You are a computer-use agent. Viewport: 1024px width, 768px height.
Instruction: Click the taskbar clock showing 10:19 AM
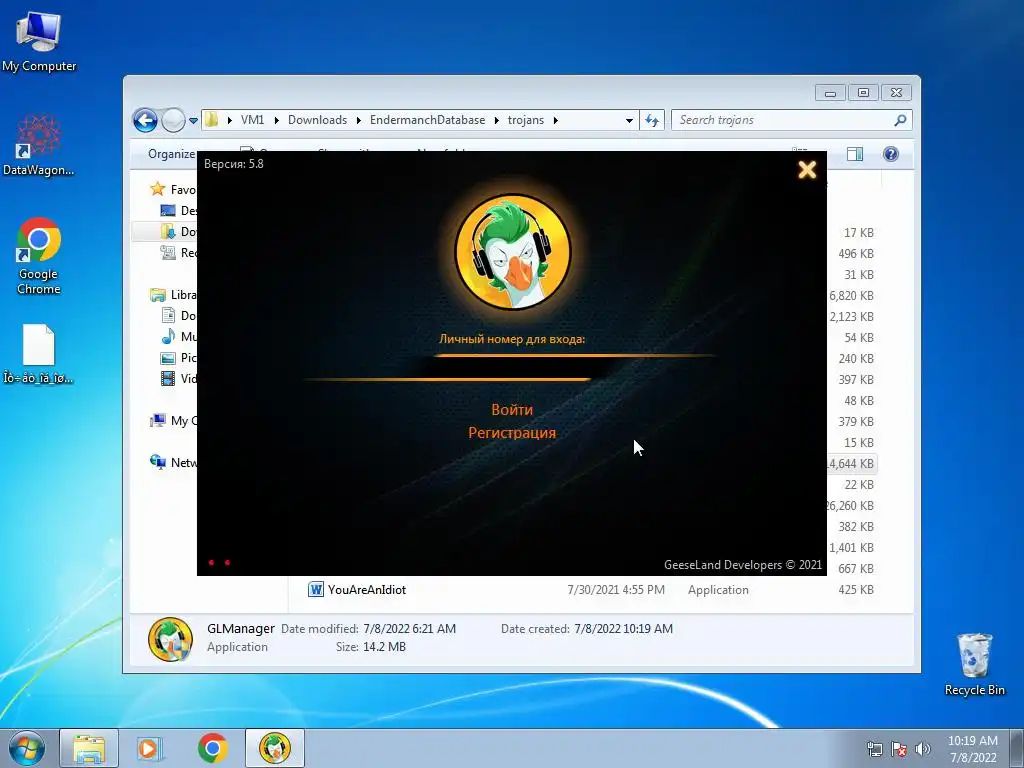click(973, 748)
